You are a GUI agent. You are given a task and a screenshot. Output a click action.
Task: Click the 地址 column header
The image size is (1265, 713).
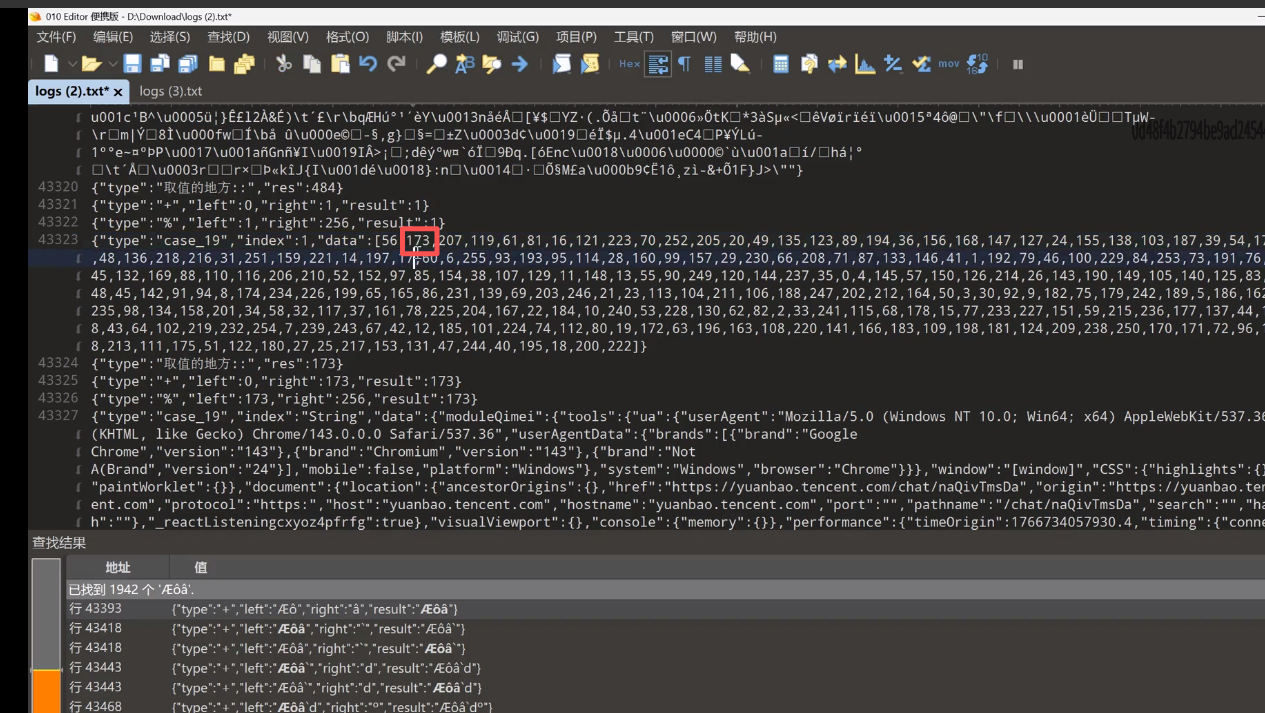pyautogui.click(x=117, y=567)
